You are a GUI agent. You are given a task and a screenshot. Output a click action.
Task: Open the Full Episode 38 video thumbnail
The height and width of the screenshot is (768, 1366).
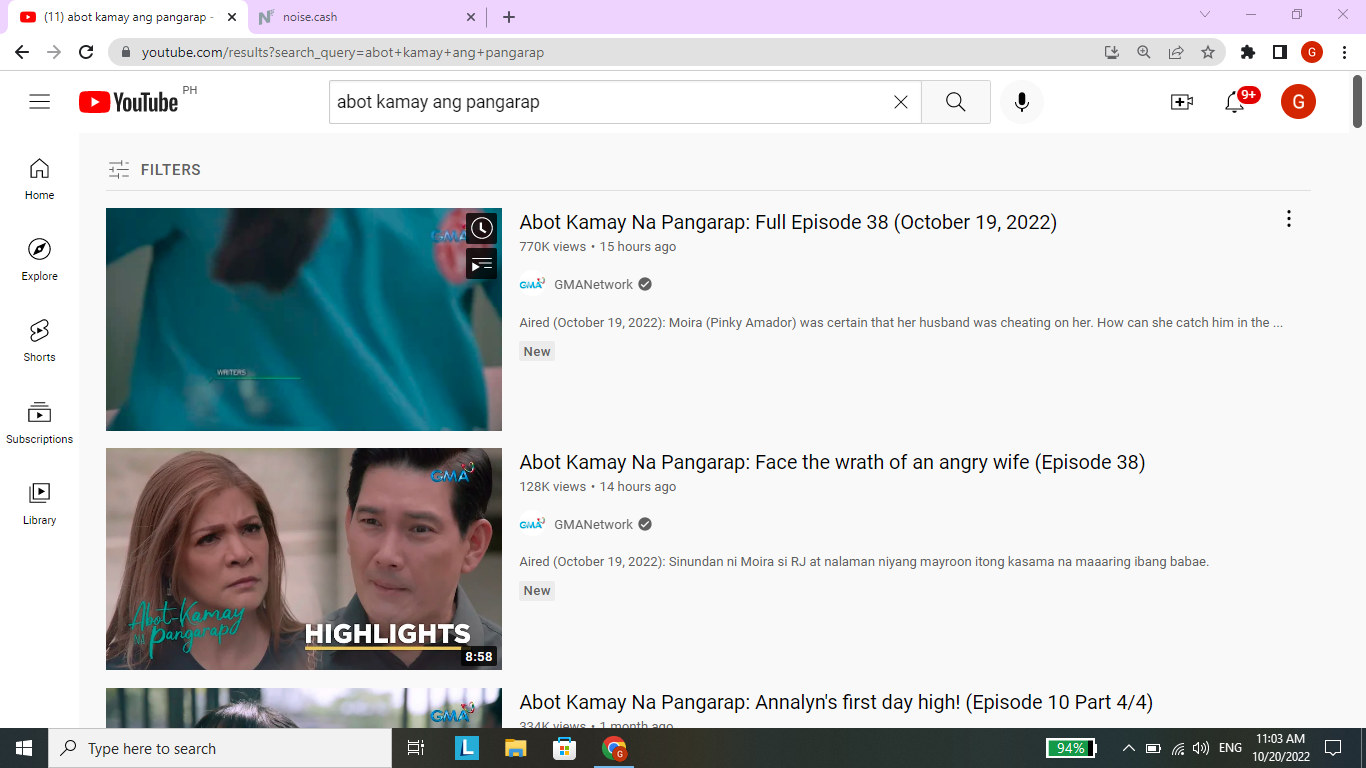point(304,319)
